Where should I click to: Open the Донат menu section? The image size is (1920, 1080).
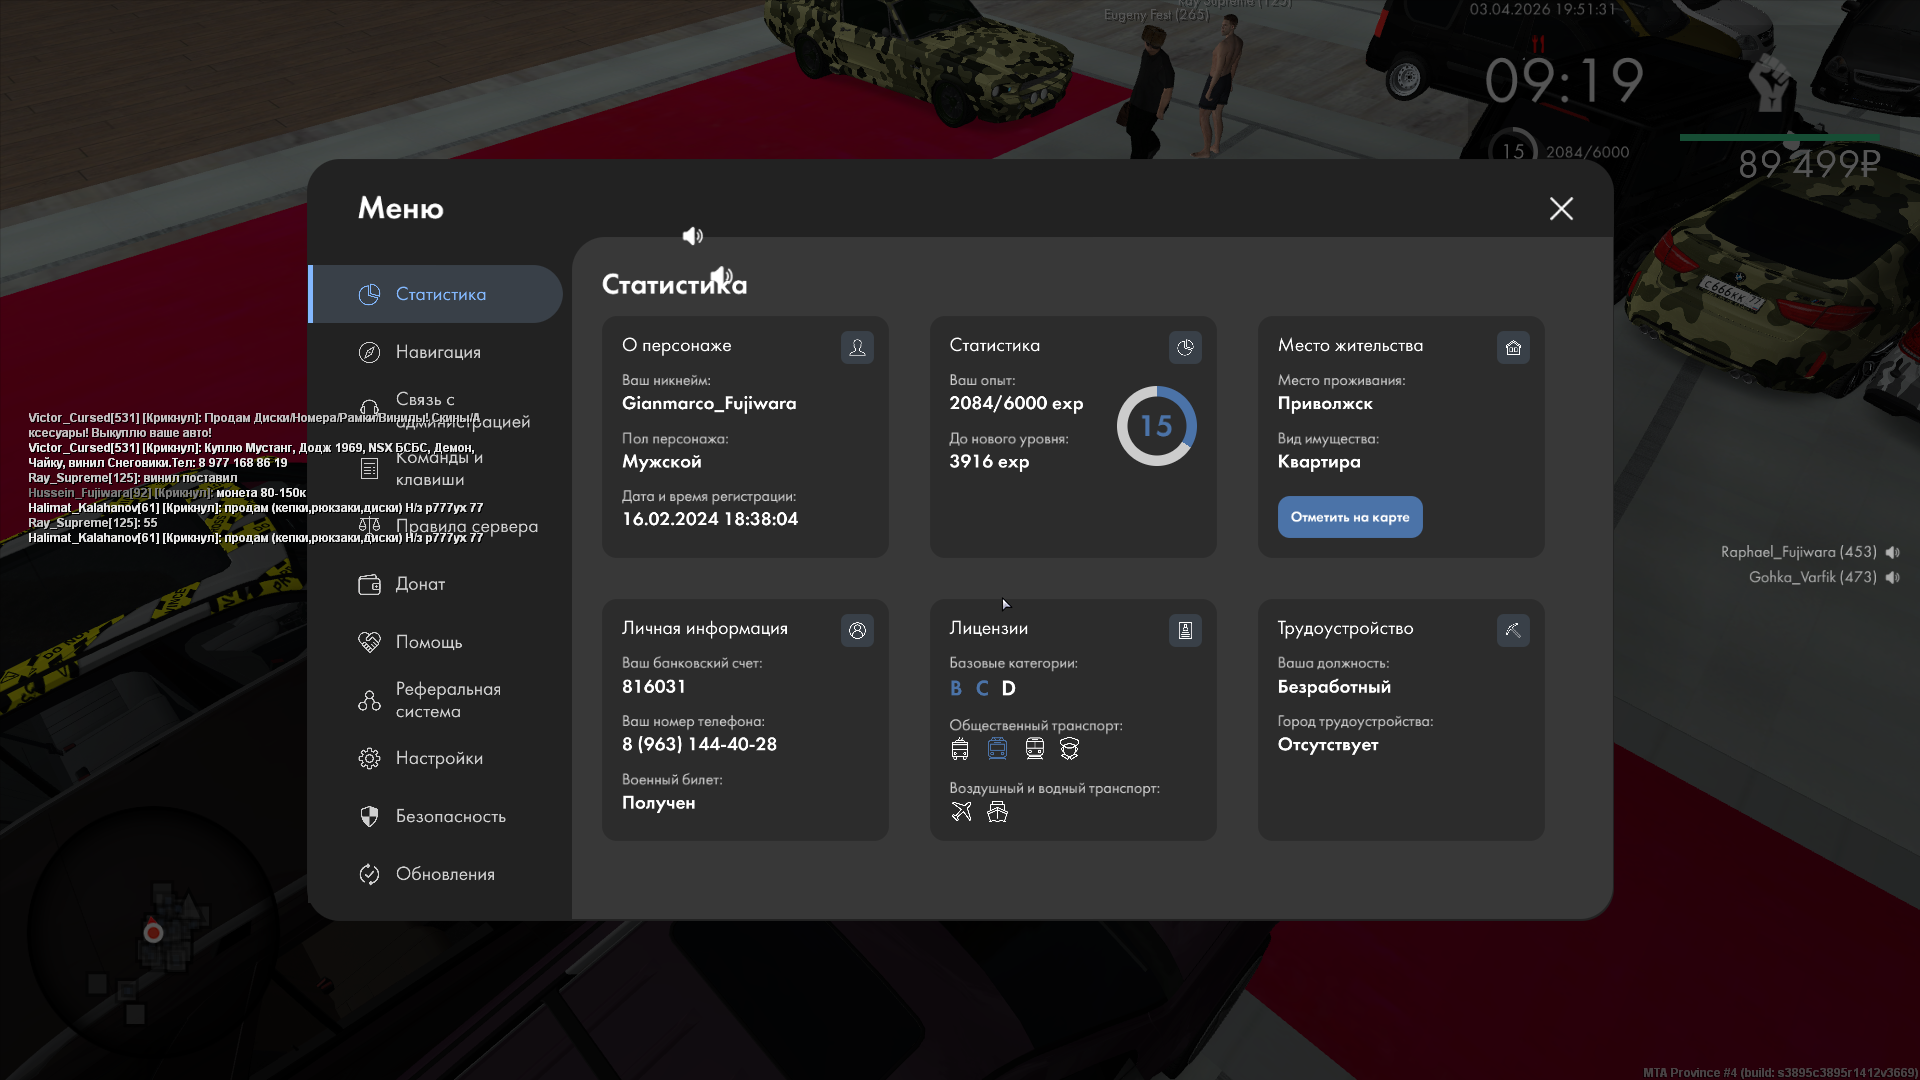tap(419, 584)
